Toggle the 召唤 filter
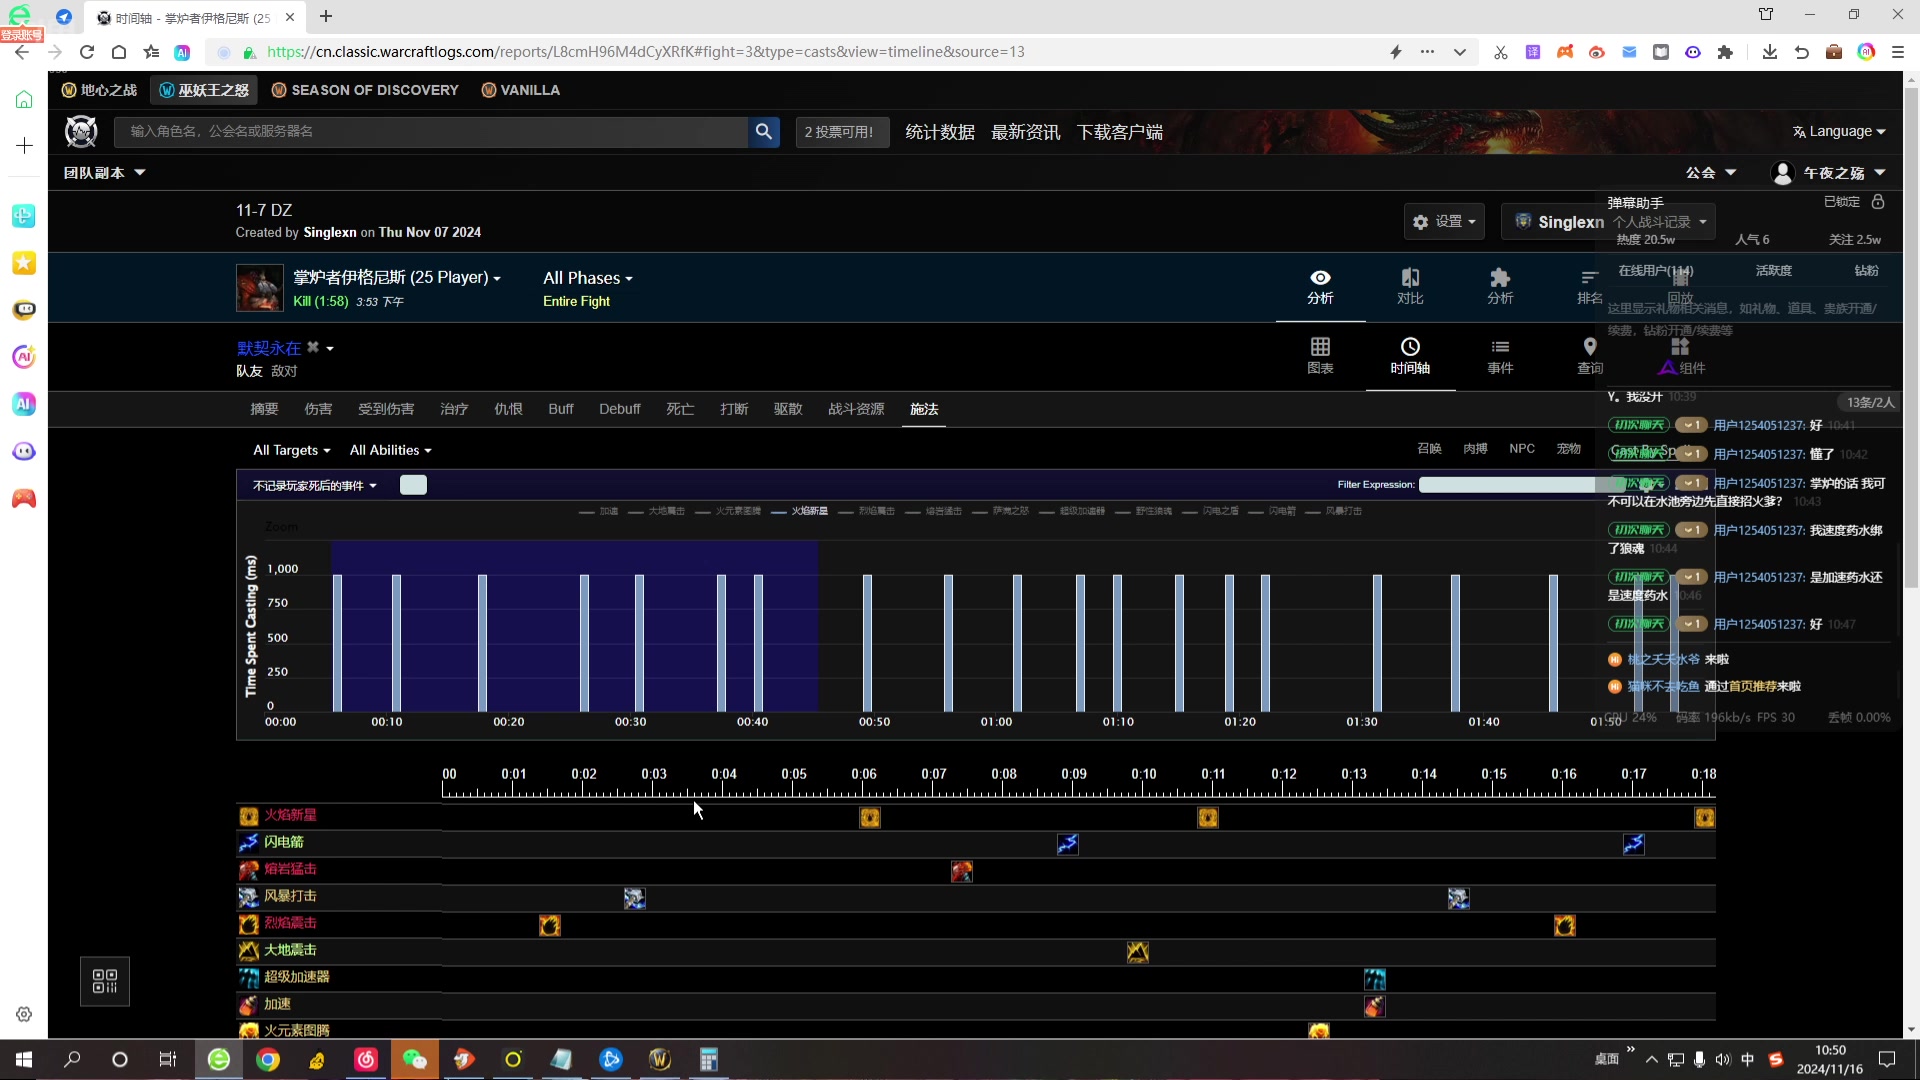The height and width of the screenshot is (1080, 1920). pyautogui.click(x=1429, y=449)
